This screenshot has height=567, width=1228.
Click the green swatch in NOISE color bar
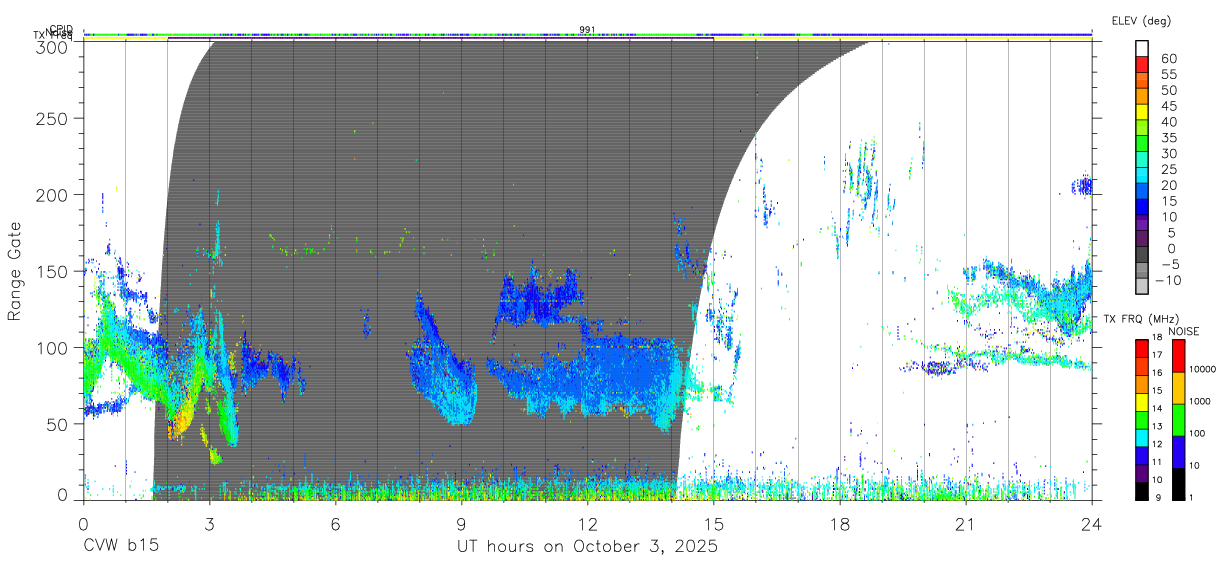1178,418
